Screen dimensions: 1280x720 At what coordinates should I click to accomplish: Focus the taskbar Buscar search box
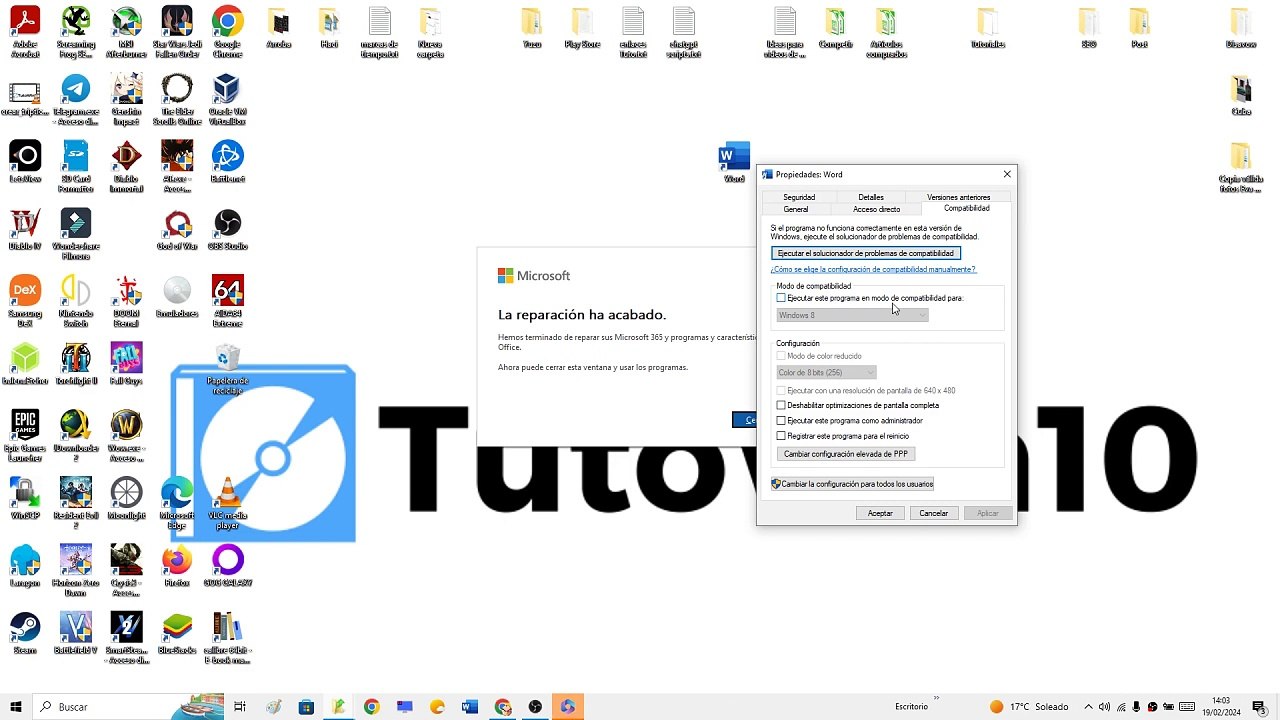tap(128, 707)
